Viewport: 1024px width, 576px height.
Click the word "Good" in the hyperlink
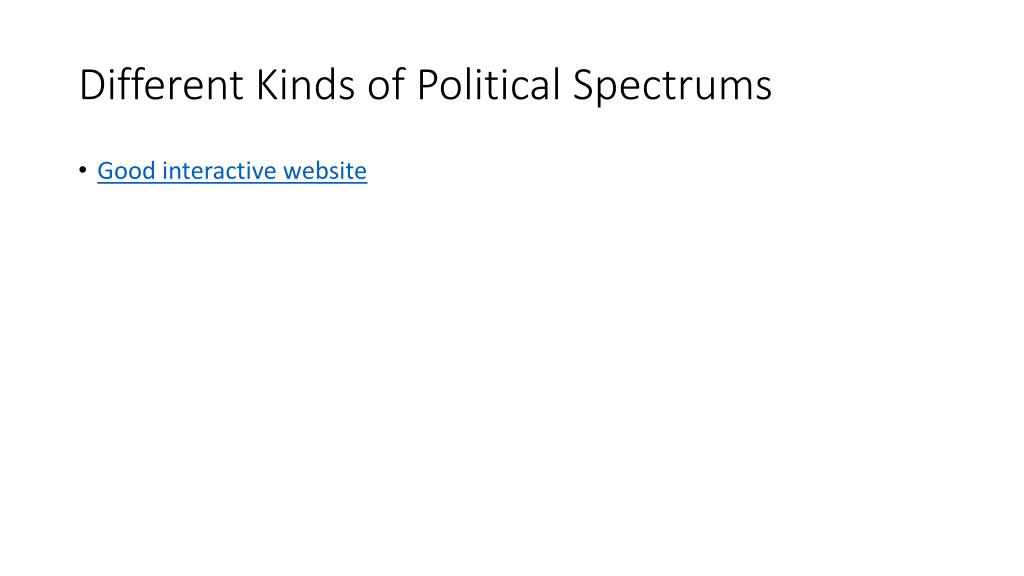pyautogui.click(x=127, y=170)
